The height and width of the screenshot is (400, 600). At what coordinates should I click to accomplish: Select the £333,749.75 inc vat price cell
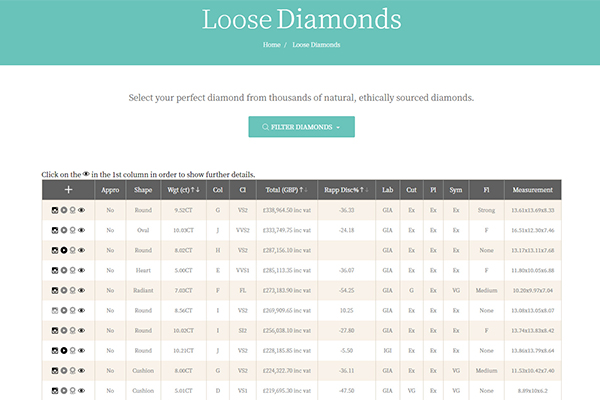point(287,230)
